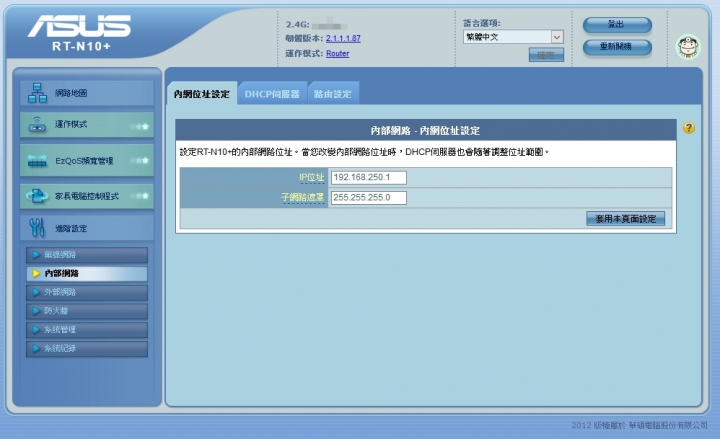This screenshot has width=720, height=439.
Task: Switch to 內網位址設定 tab
Action: coord(202,94)
